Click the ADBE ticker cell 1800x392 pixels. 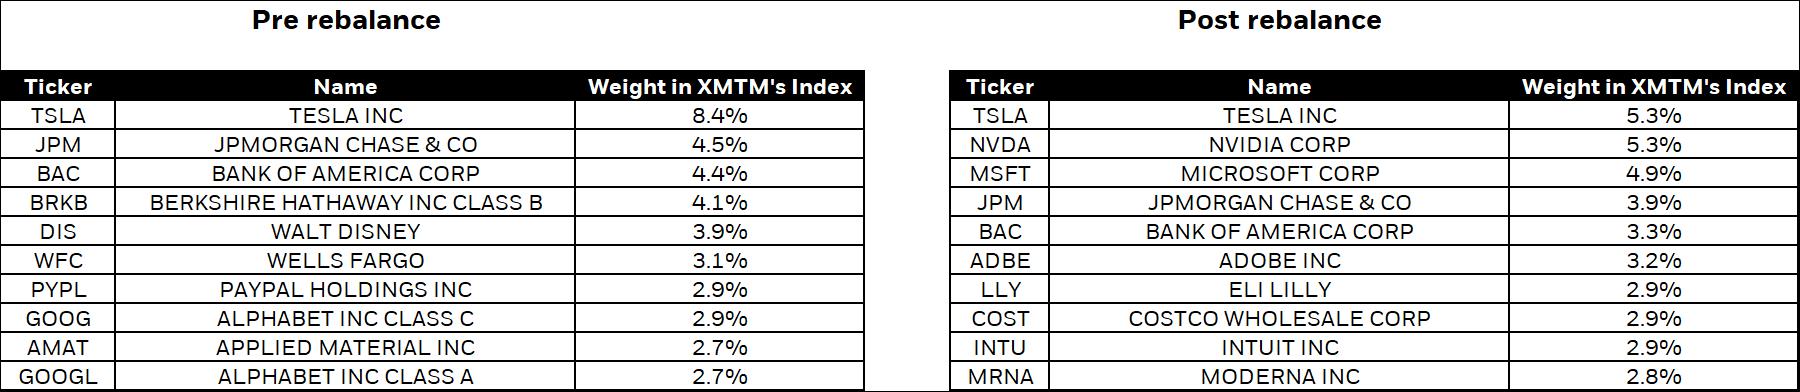999,260
